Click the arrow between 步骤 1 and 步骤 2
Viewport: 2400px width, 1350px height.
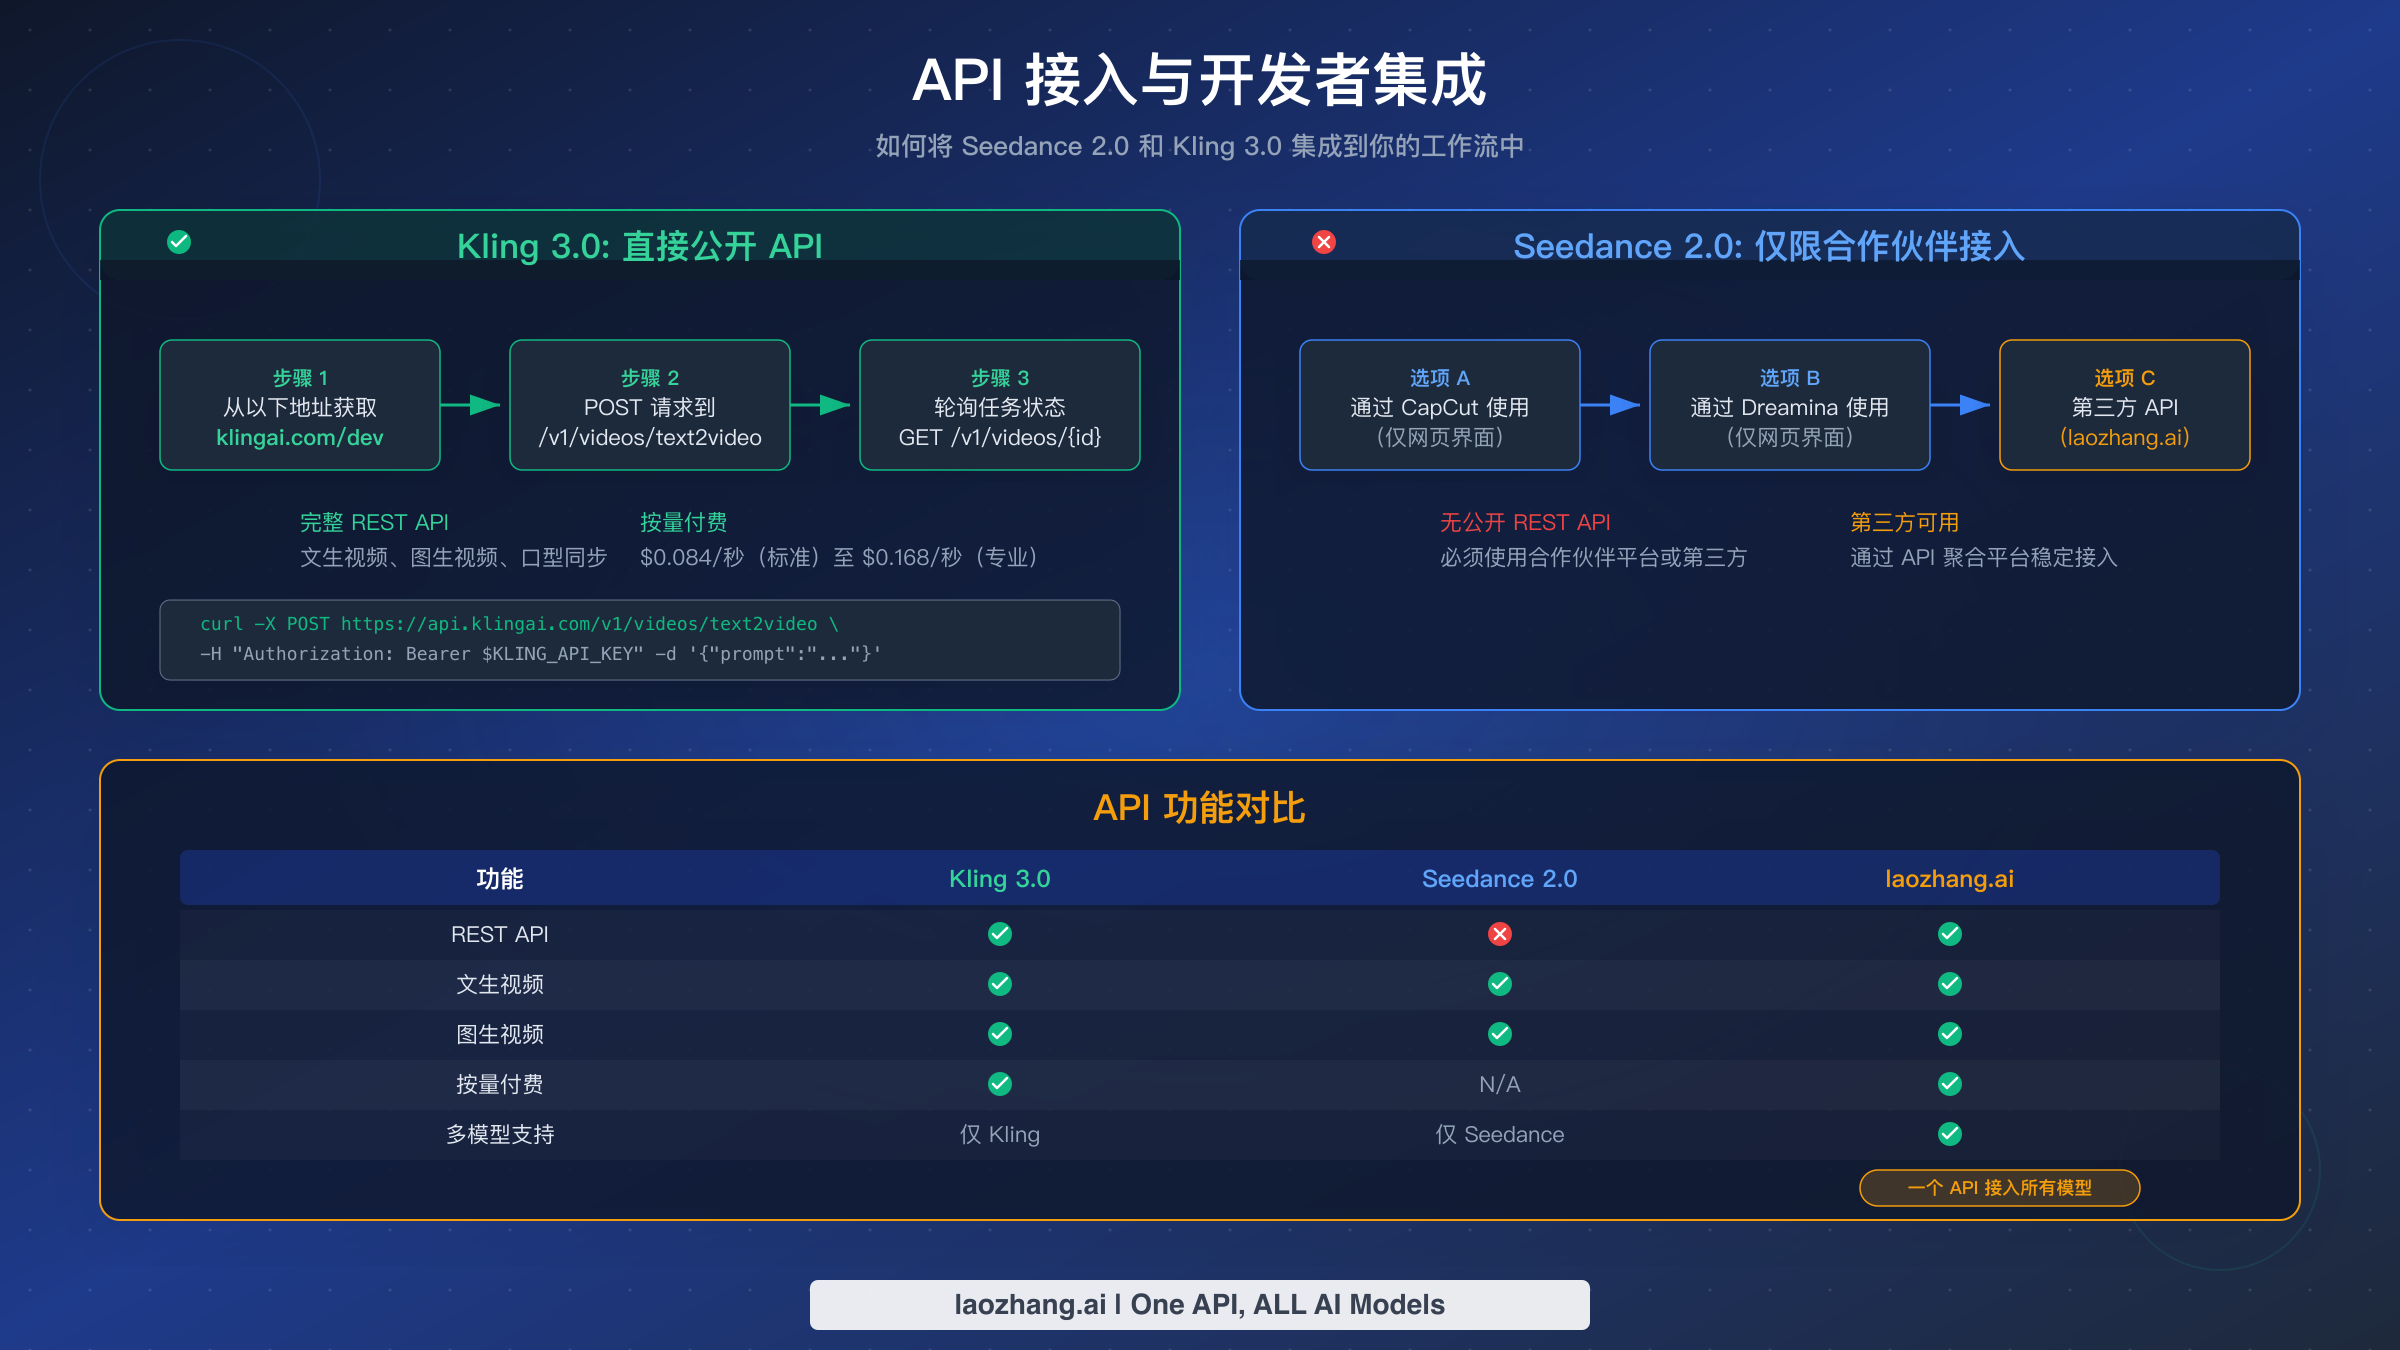[x=474, y=405]
